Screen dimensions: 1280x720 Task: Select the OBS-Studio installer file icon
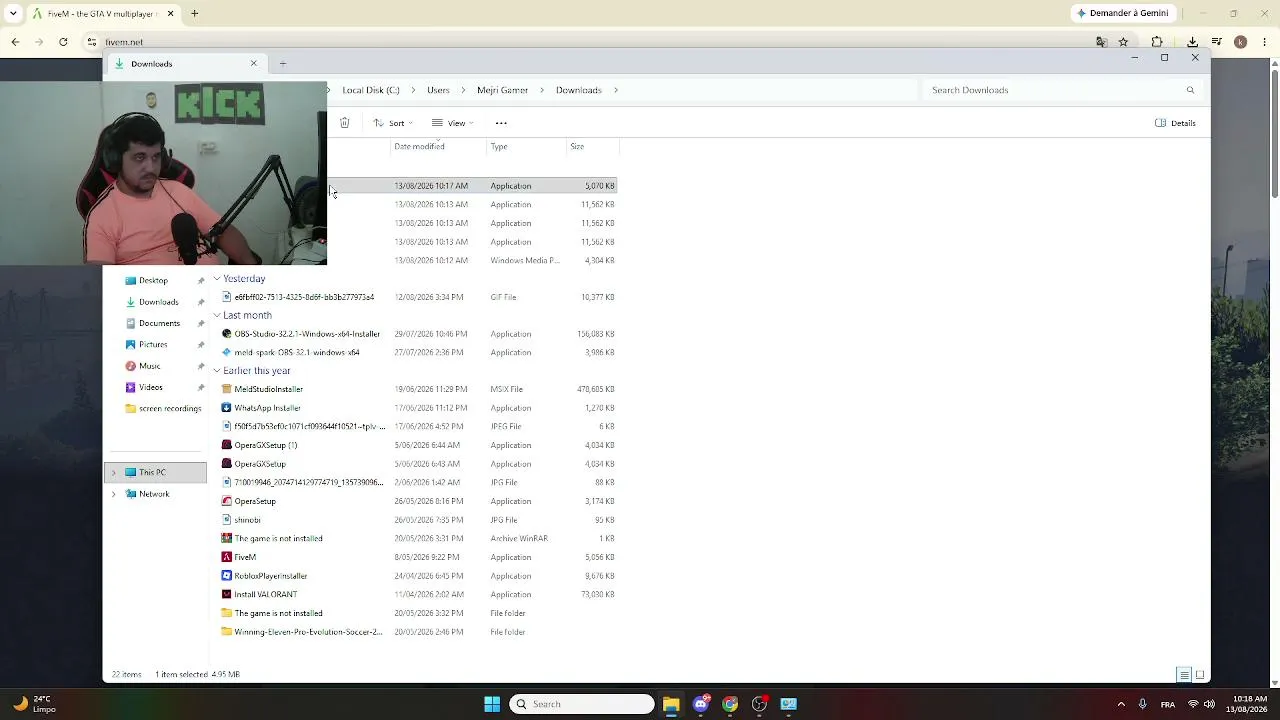(x=226, y=334)
